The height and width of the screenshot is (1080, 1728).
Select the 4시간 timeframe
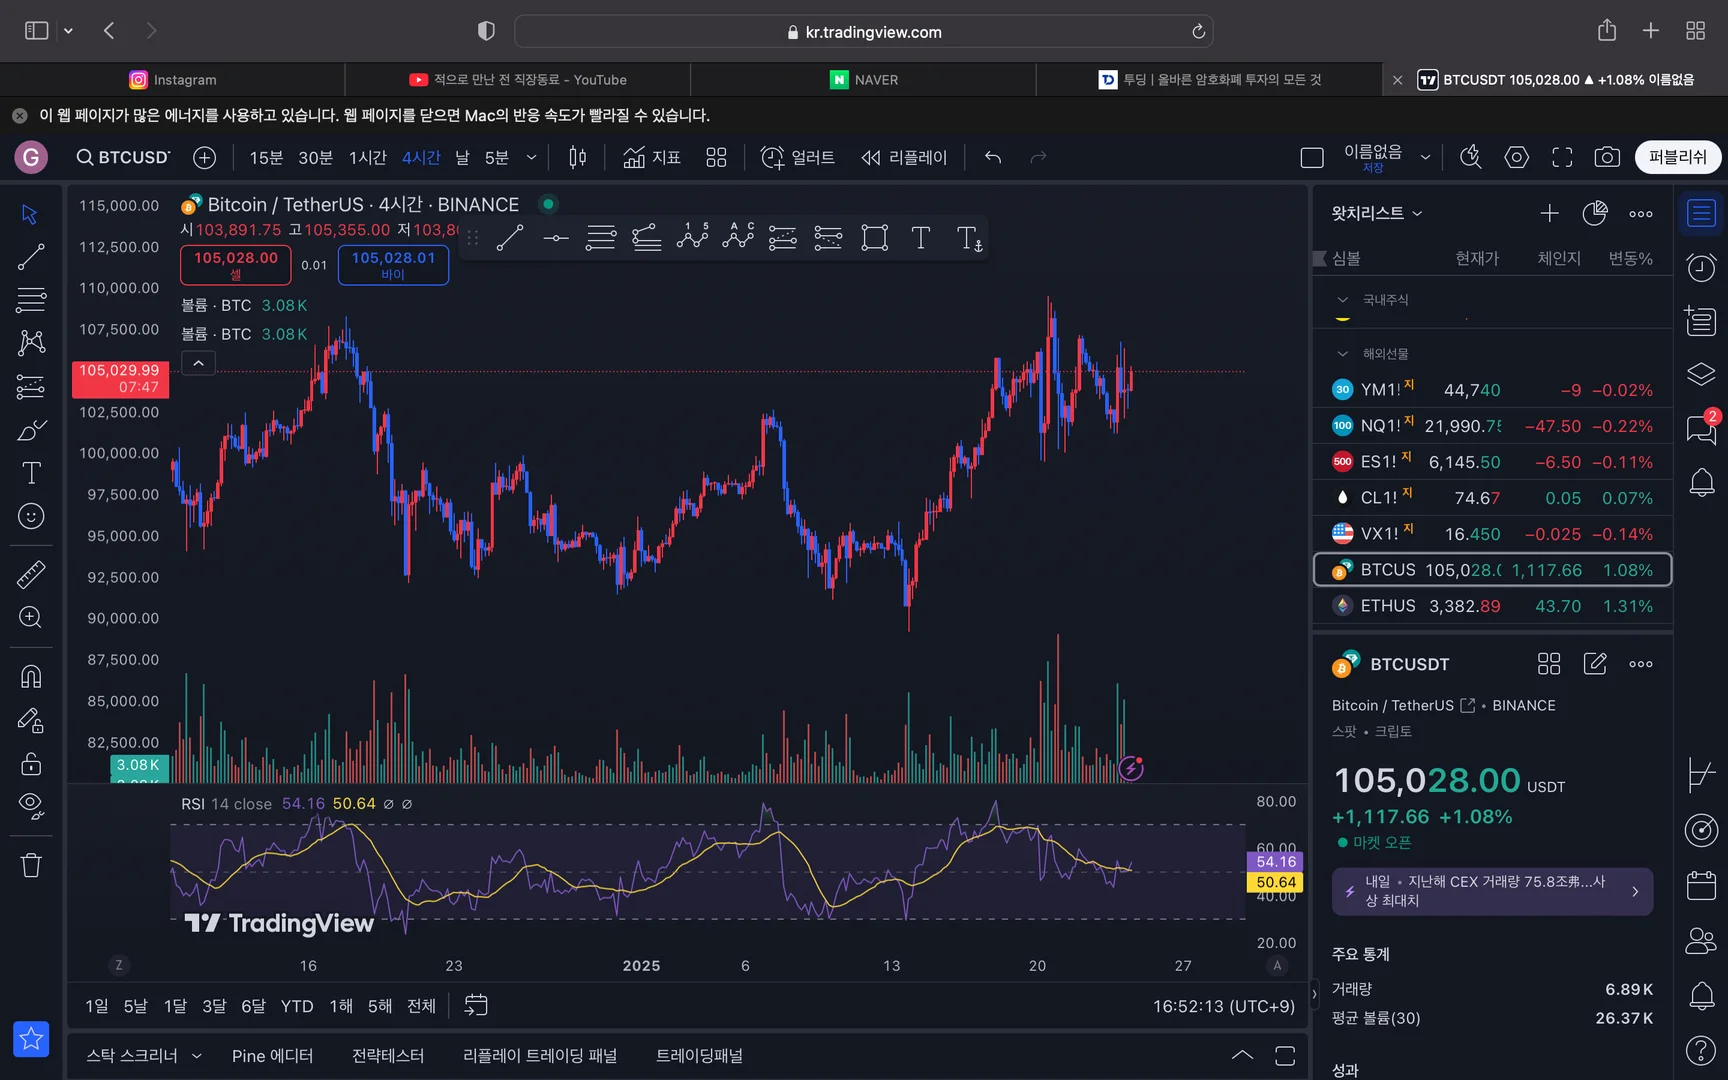[421, 158]
